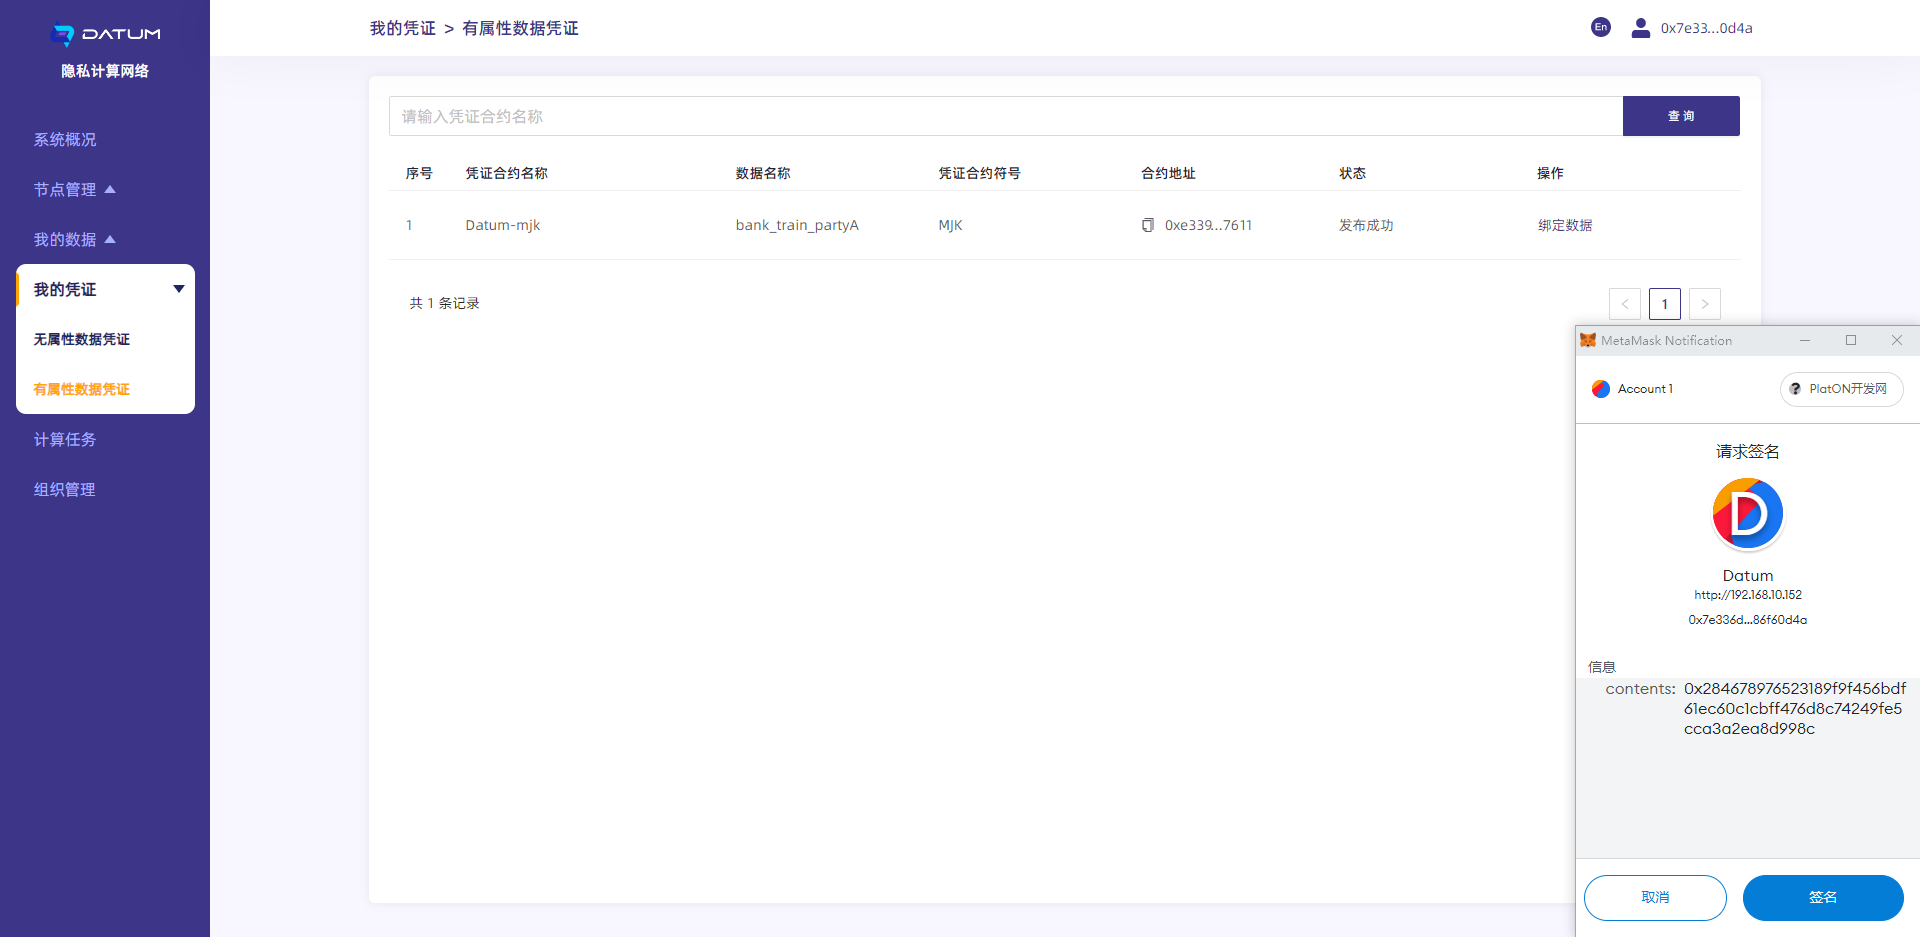Go to next page arrow
This screenshot has width=1920, height=937.
(1705, 304)
